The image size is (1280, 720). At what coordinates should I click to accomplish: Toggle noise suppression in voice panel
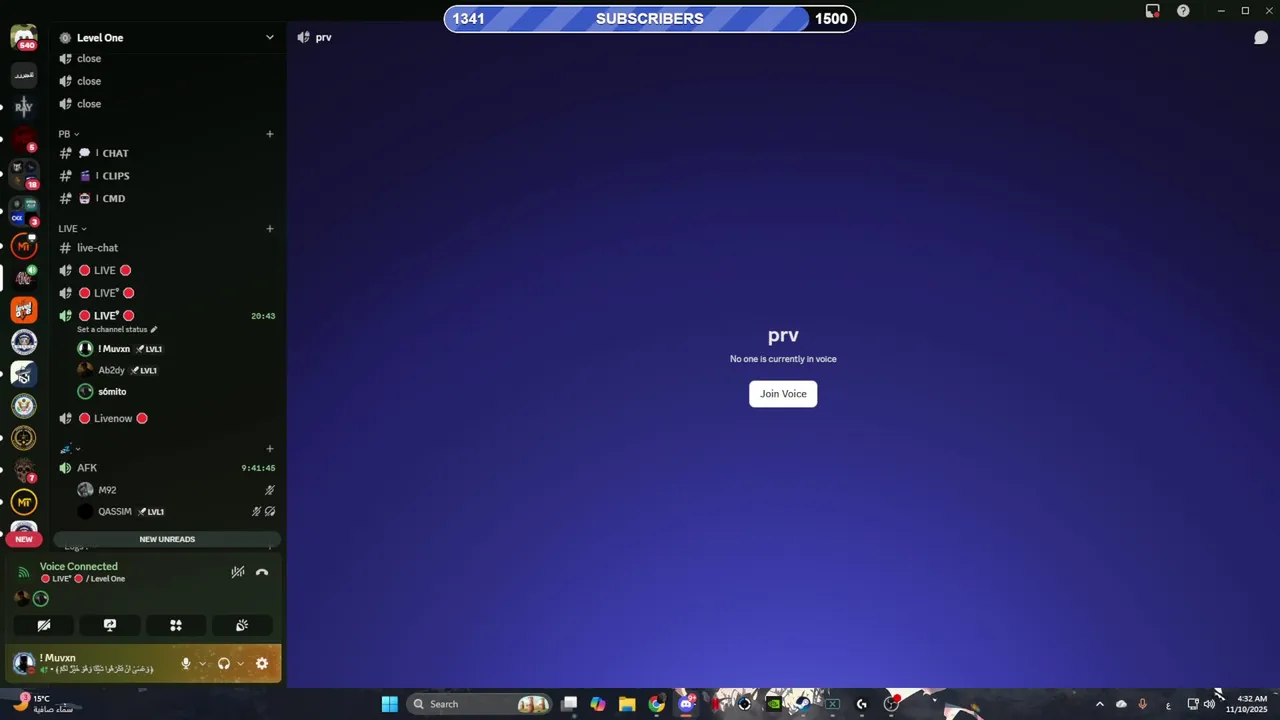pos(238,572)
